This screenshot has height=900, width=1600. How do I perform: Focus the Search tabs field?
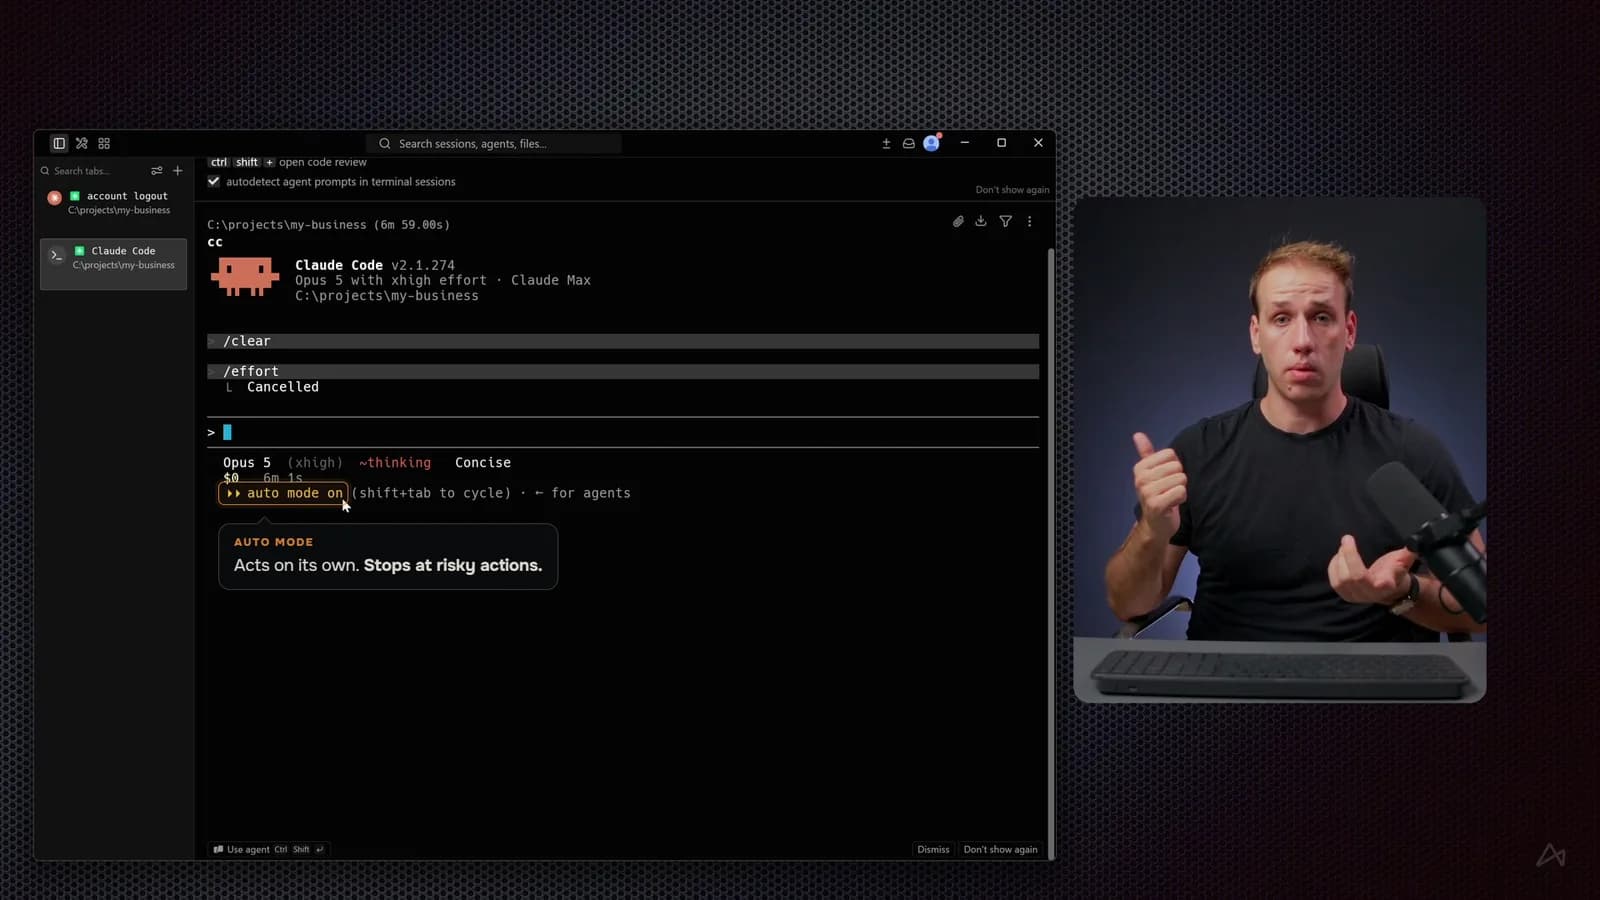[x=90, y=171]
